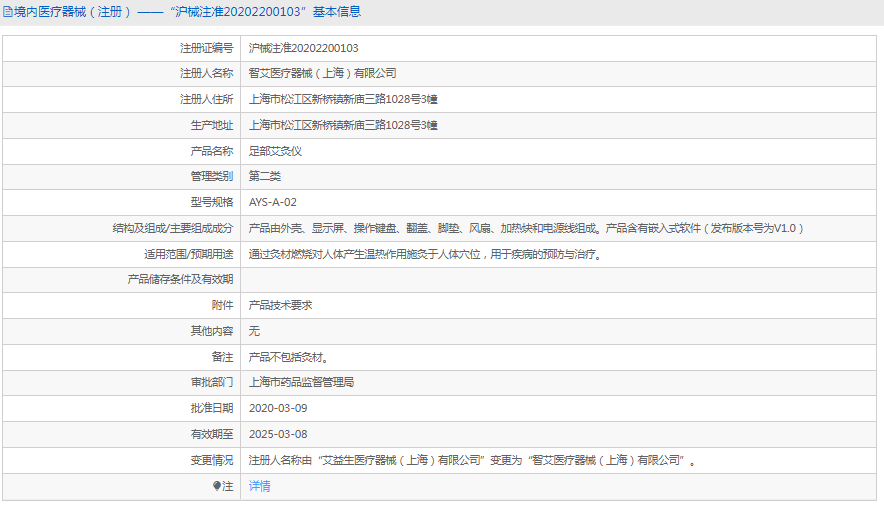Click the 审批部门 label
884x505 pixels.
click(211, 382)
